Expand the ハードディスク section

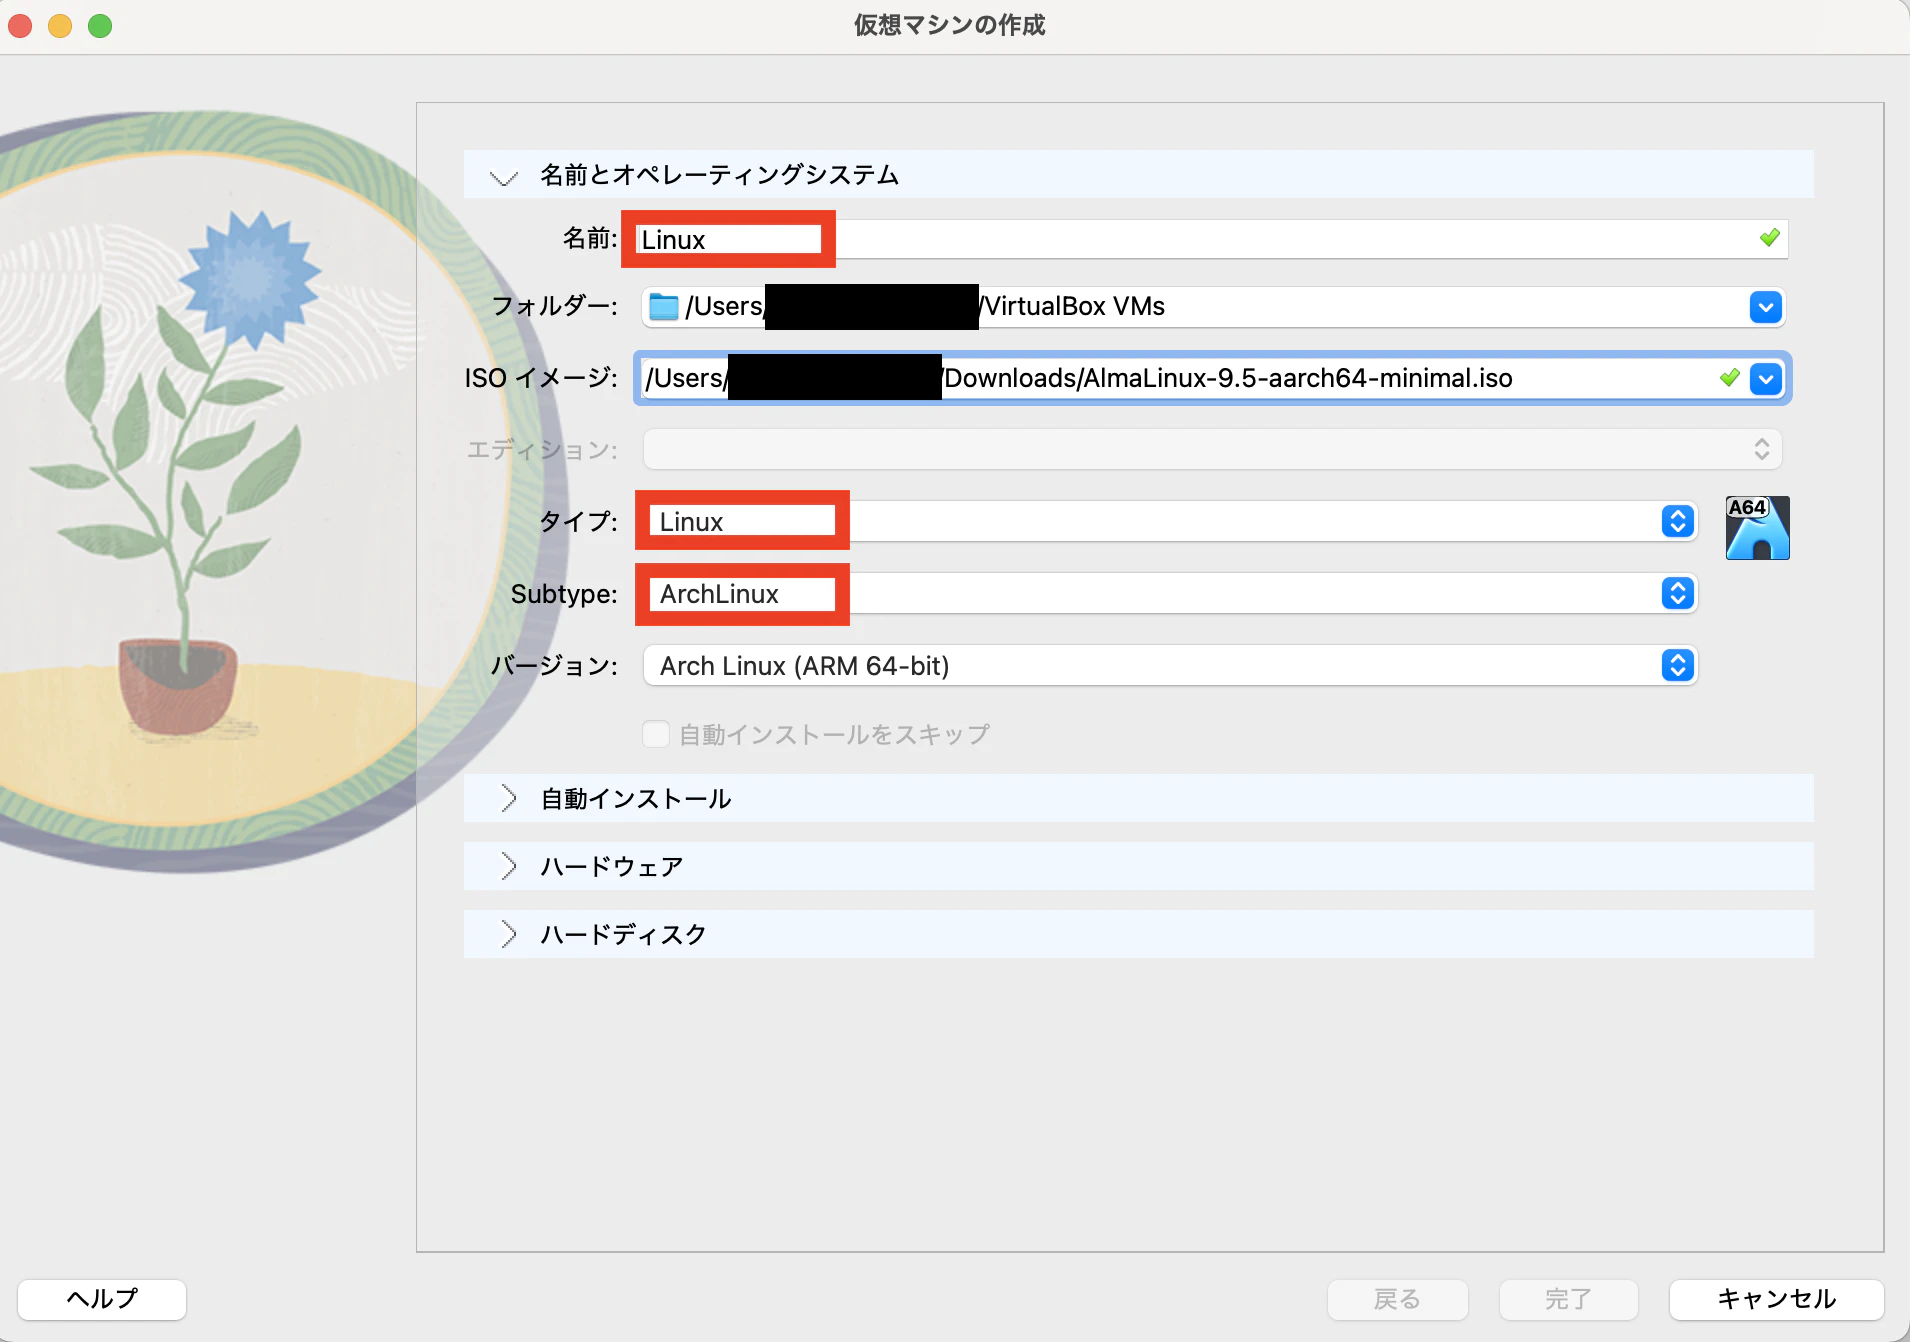pyautogui.click(x=508, y=934)
